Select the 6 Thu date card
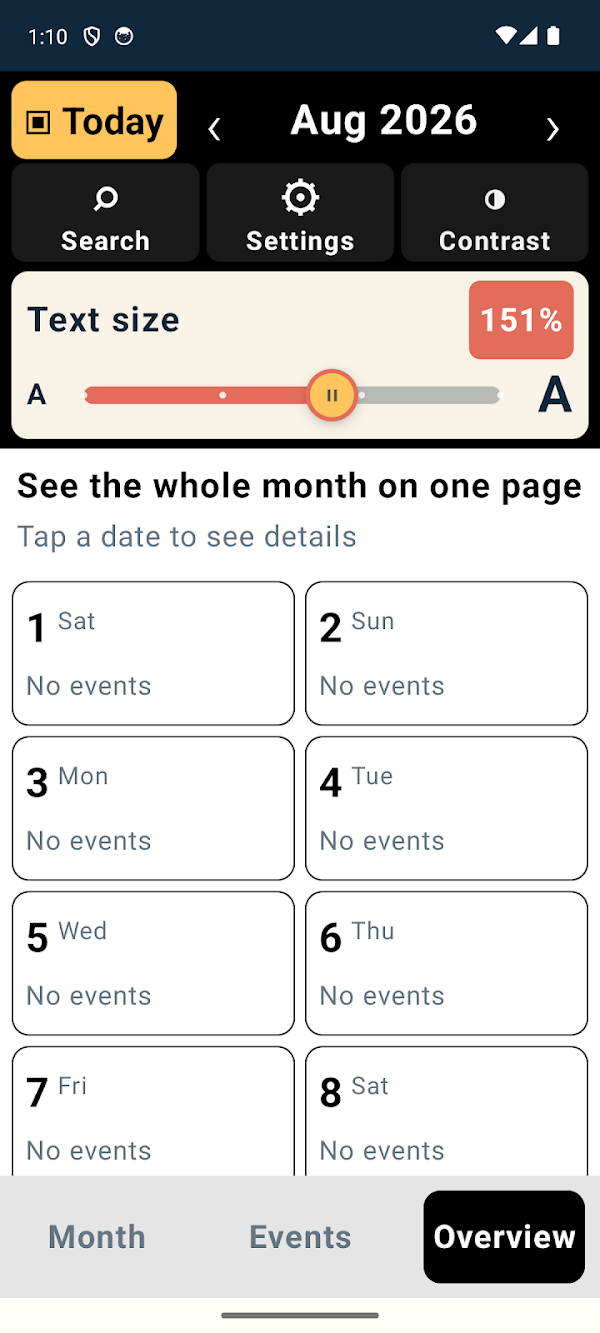The image size is (600, 1333). tap(446, 963)
